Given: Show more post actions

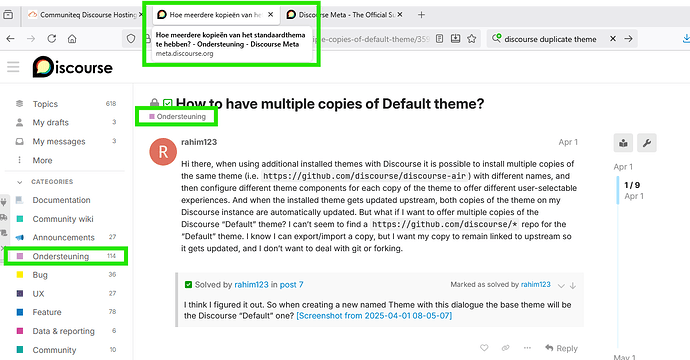Looking at the screenshot, I should tap(527, 348).
